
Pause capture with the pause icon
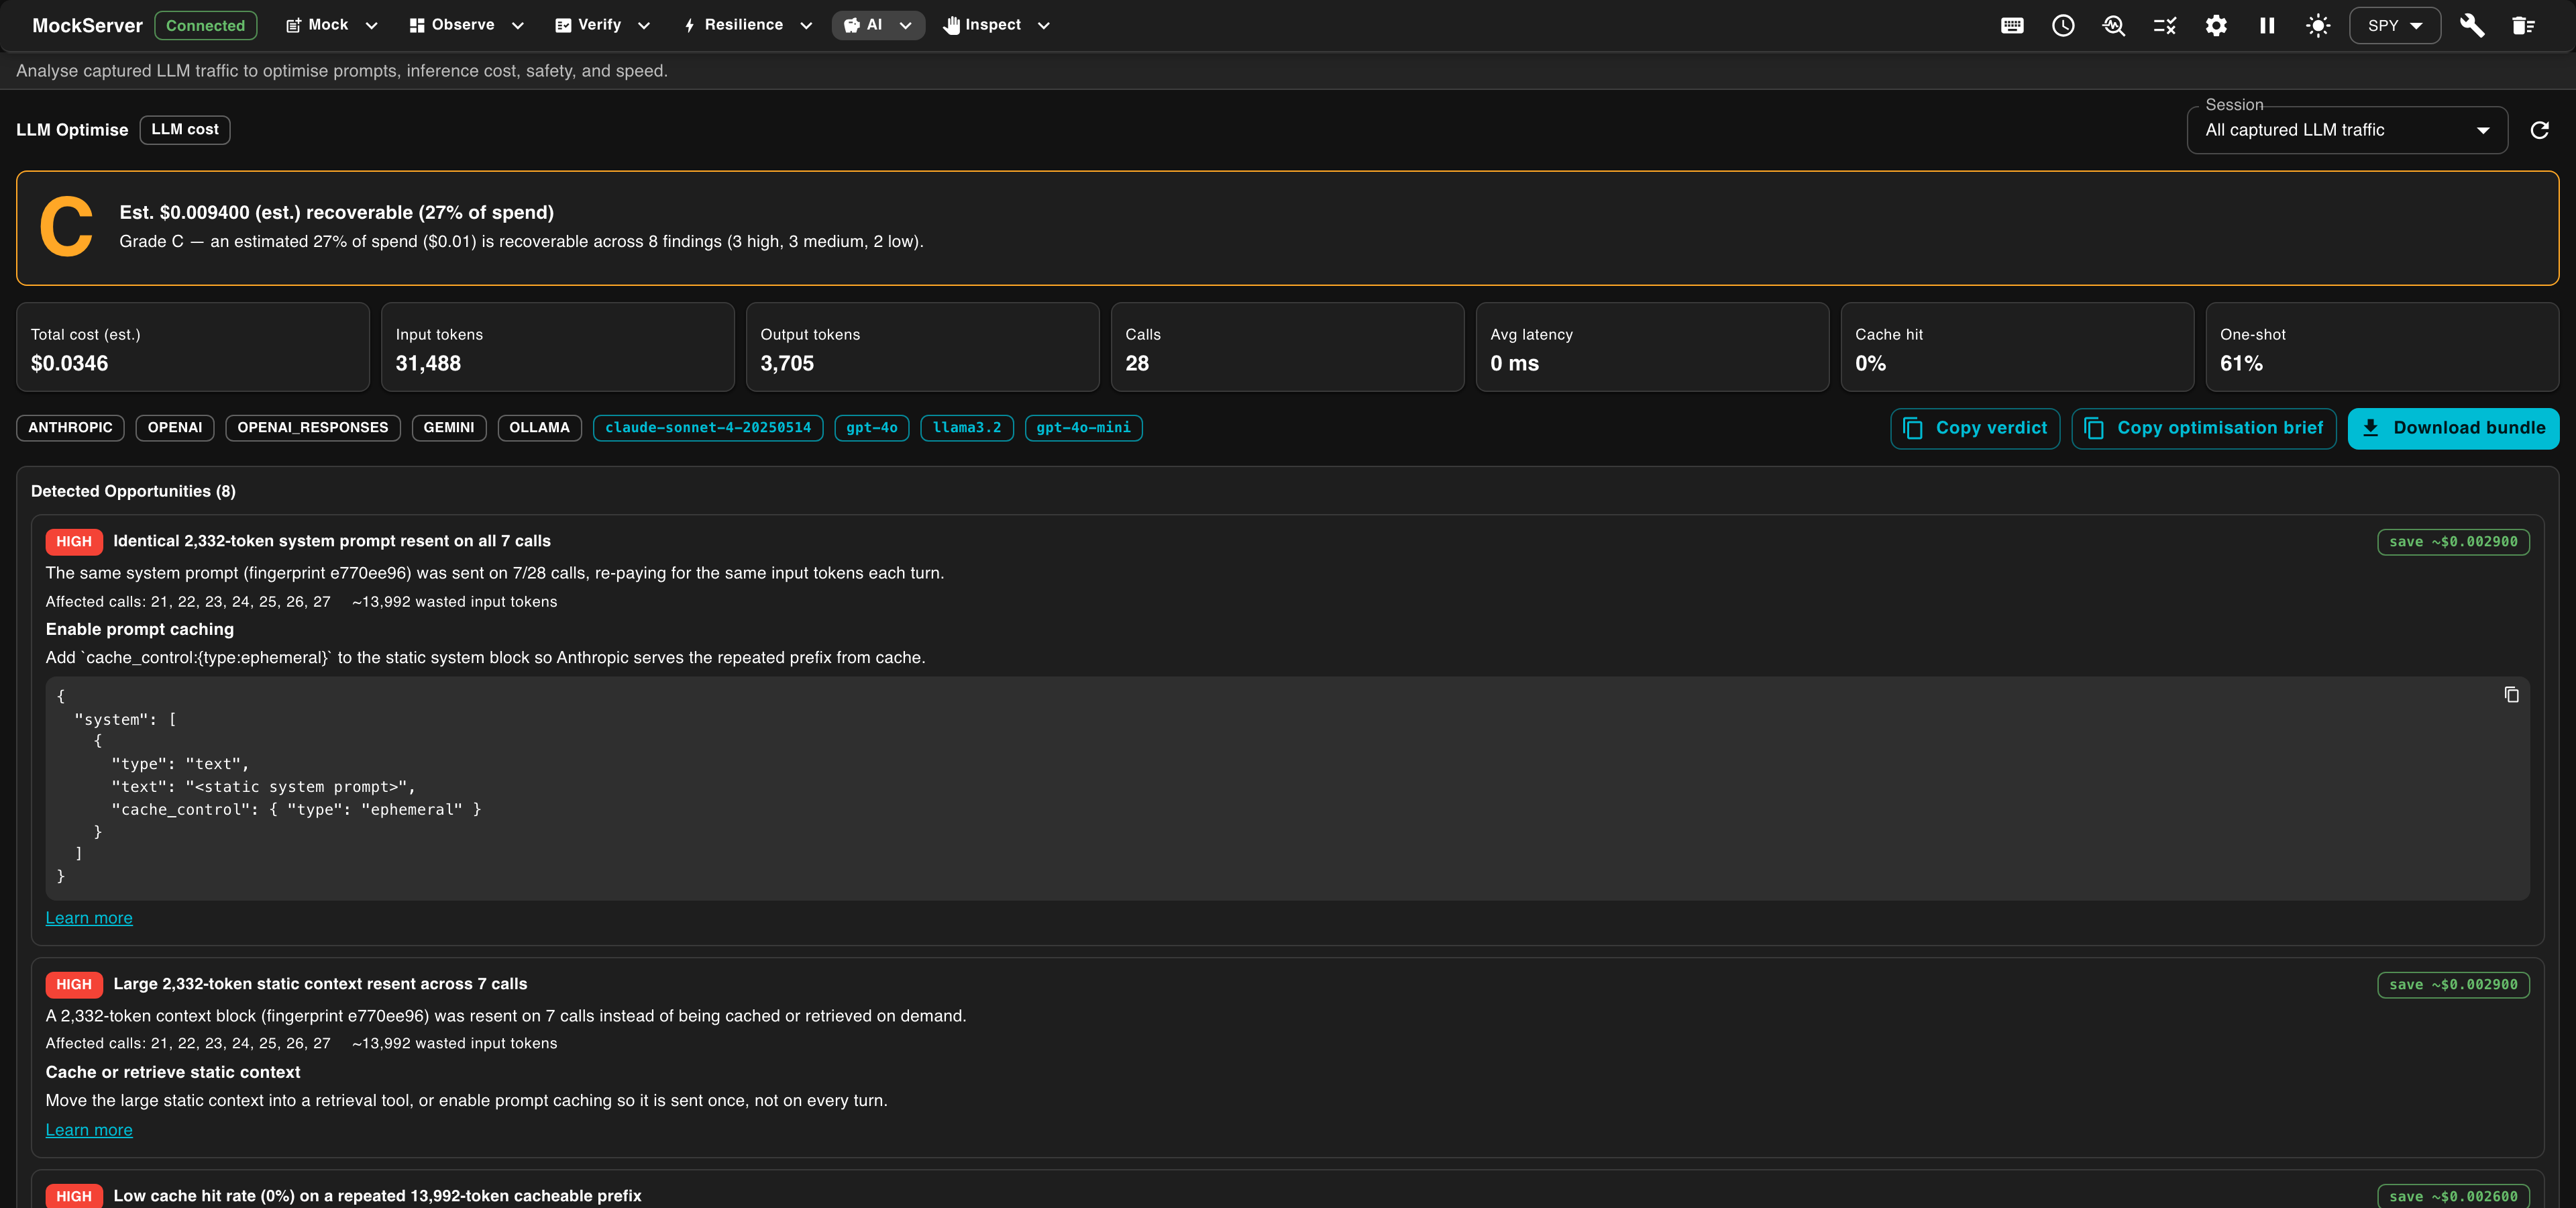2267,26
